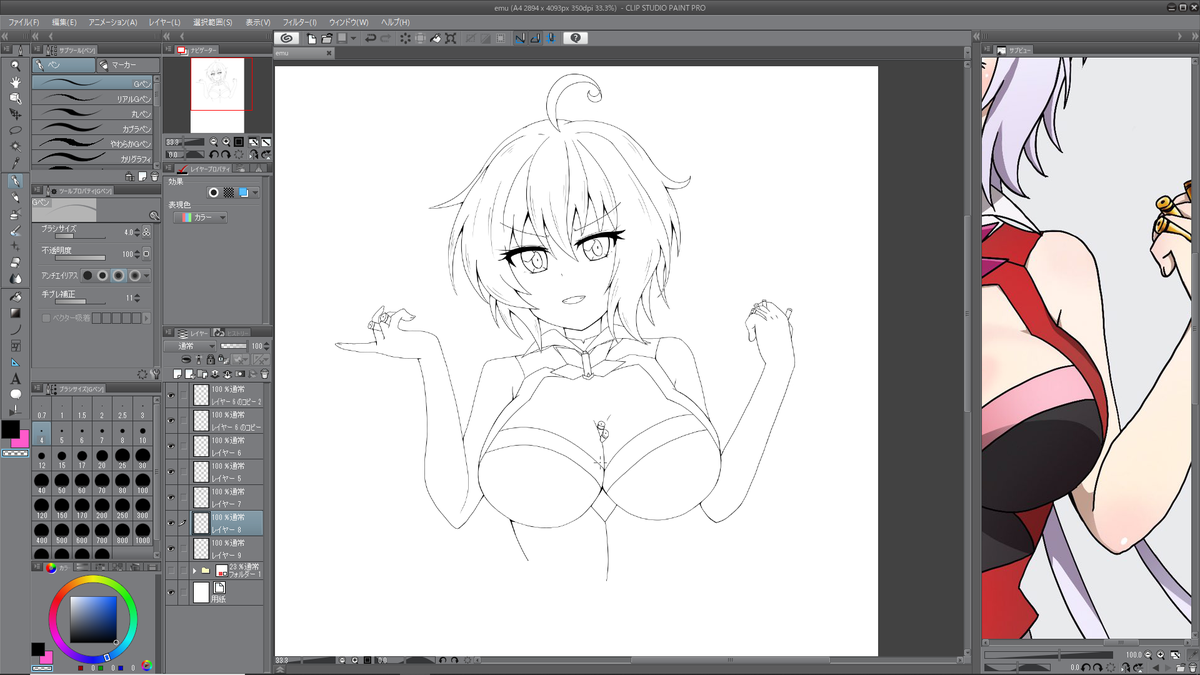Image resolution: width=1200 pixels, height=675 pixels.
Task: Select the Gradient tool
Action: point(15,312)
